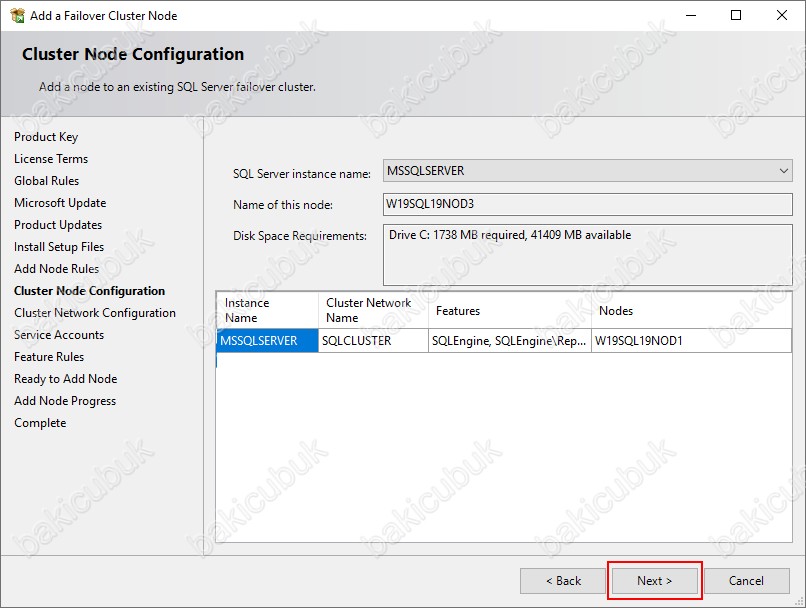Click the Disk Space Requirements box
The height and width of the screenshot is (608, 806).
pos(588,255)
